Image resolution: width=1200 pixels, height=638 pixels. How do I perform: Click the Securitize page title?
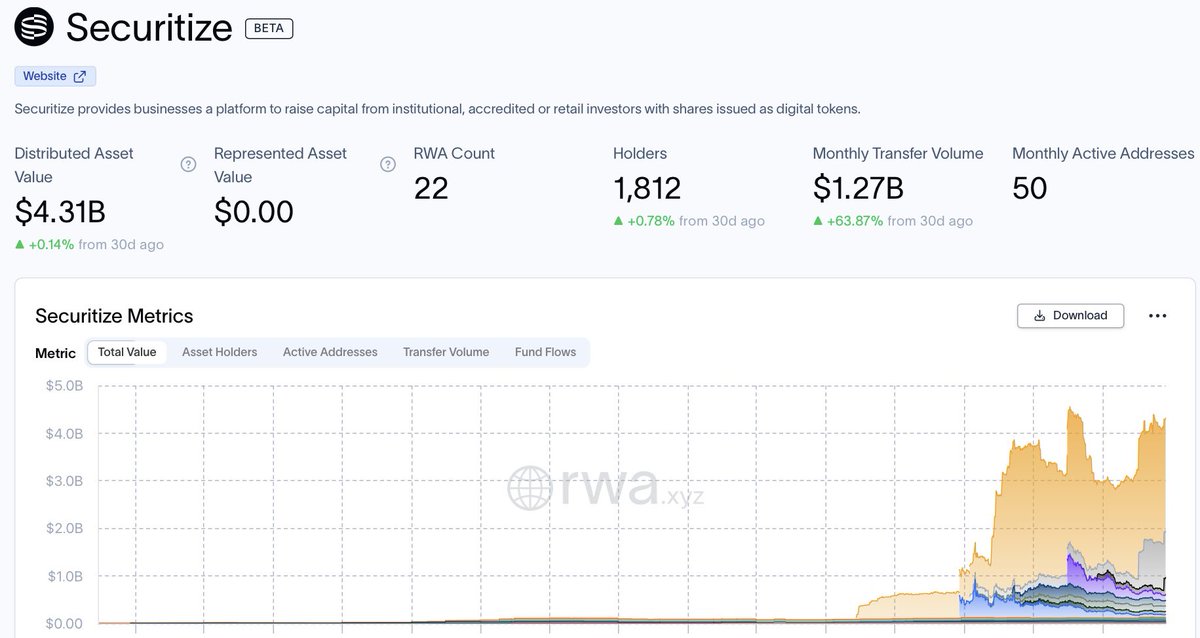[149, 28]
